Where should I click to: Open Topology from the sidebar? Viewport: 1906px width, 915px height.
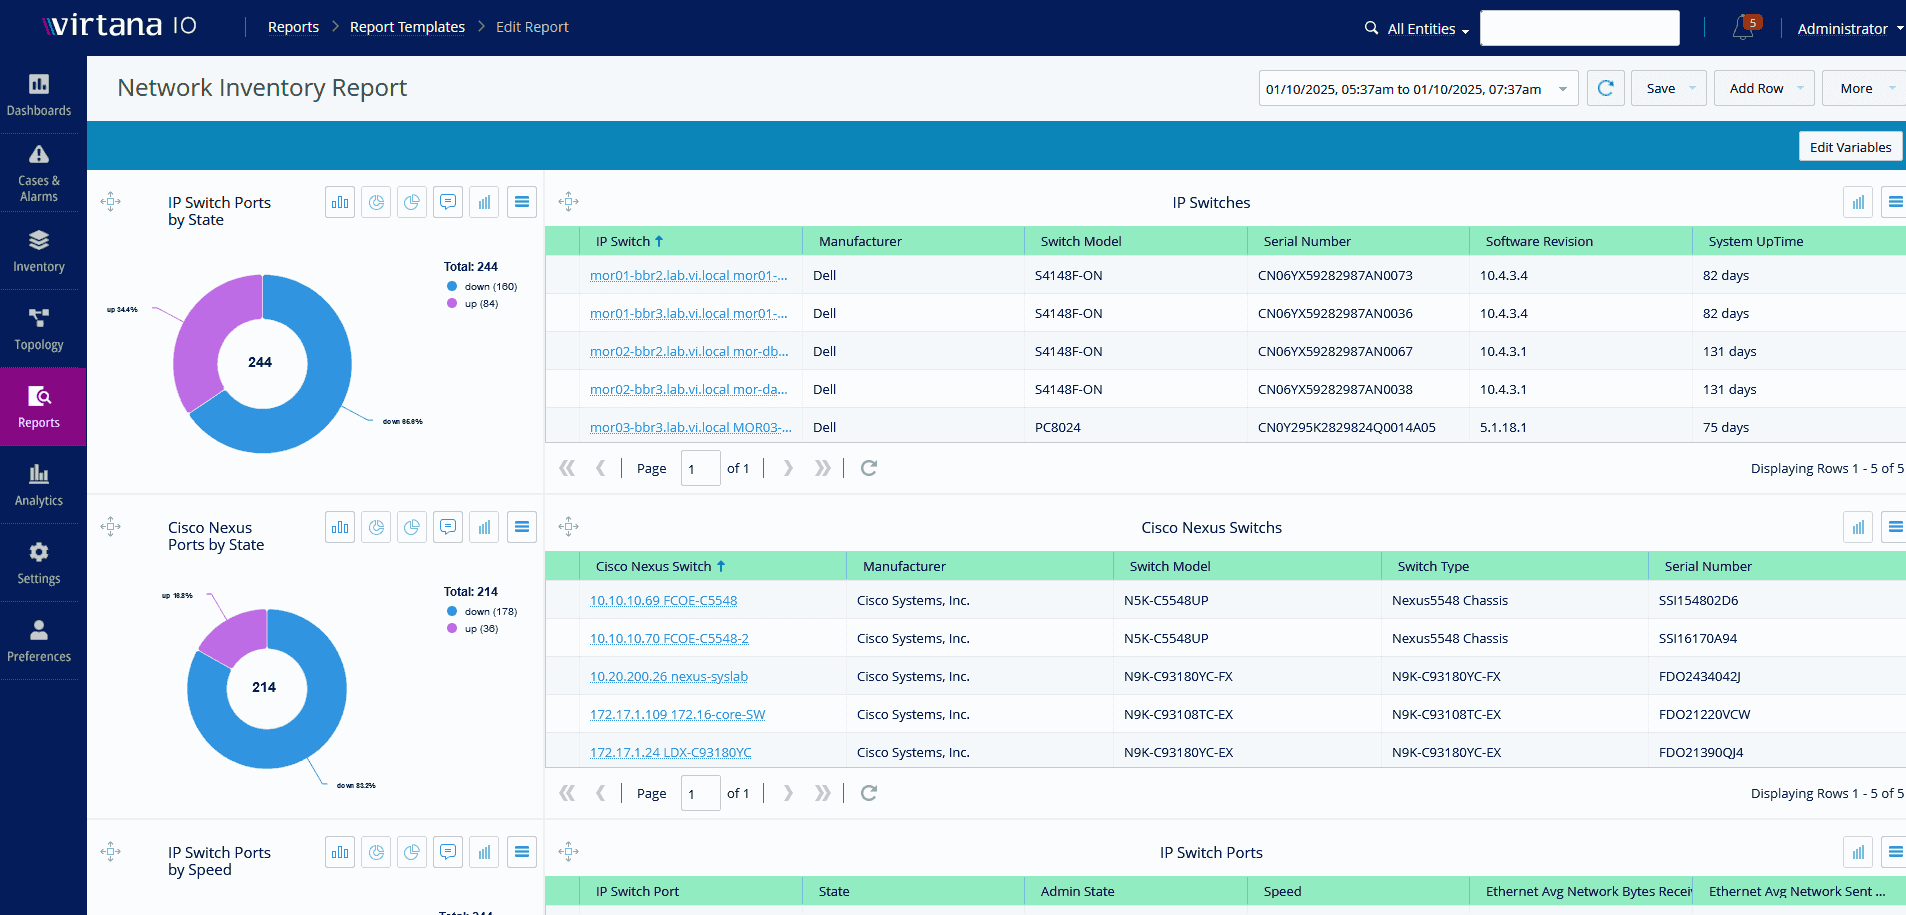point(39,329)
